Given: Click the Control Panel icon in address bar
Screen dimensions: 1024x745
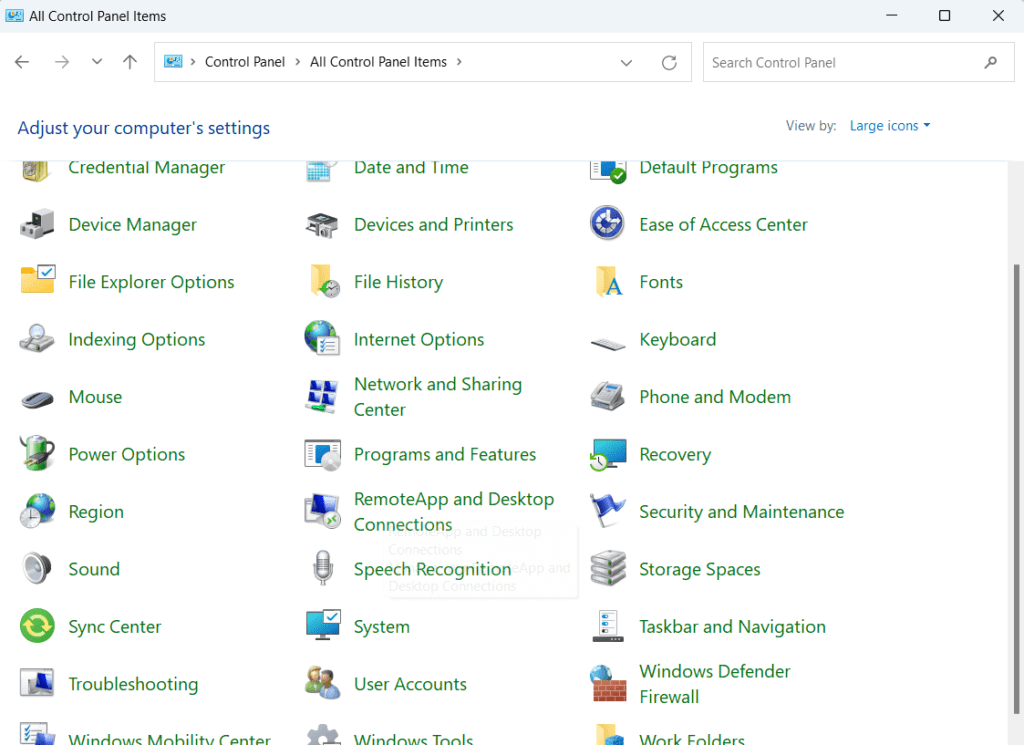Looking at the screenshot, I should (173, 61).
